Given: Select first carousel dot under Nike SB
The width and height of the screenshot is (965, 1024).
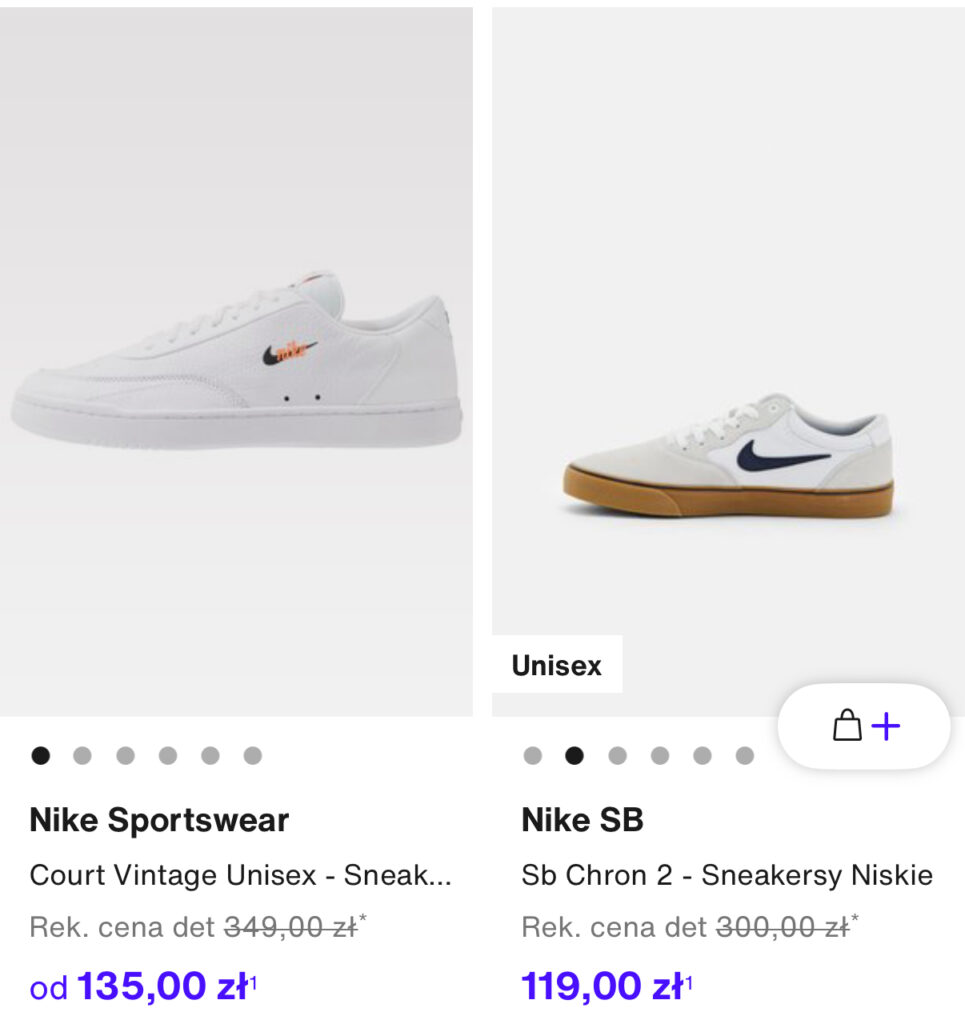Looking at the screenshot, I should point(533,756).
